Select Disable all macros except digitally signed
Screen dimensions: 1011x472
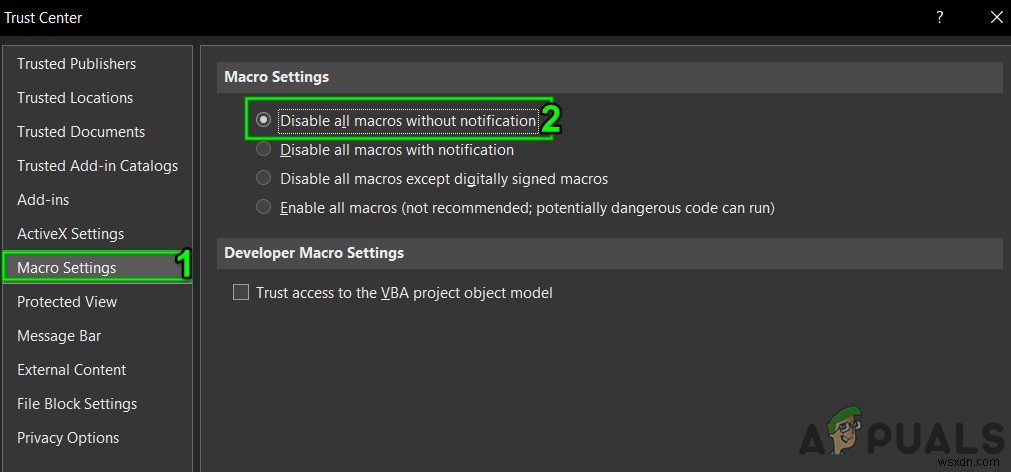[x=263, y=178]
